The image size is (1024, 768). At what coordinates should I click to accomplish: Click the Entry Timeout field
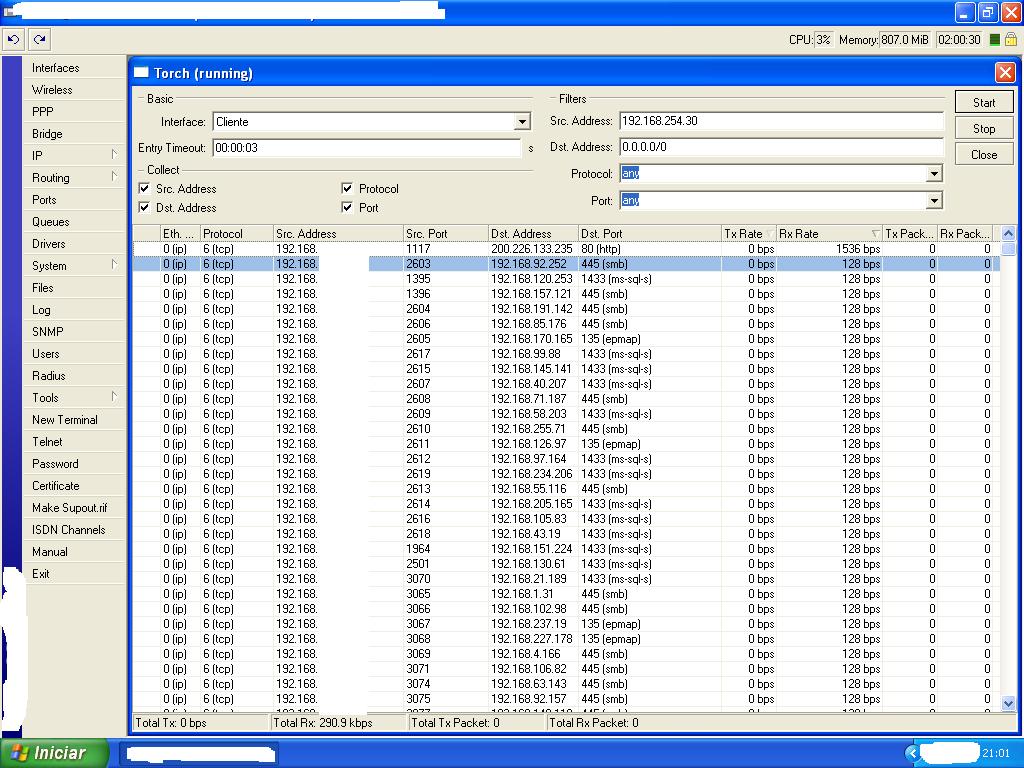(367, 148)
